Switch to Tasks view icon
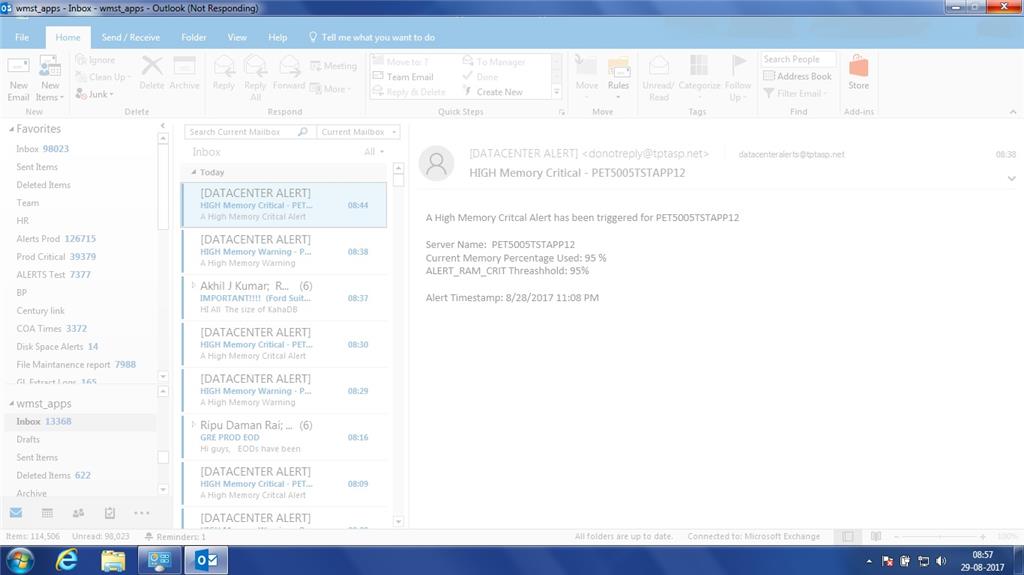 click(110, 513)
